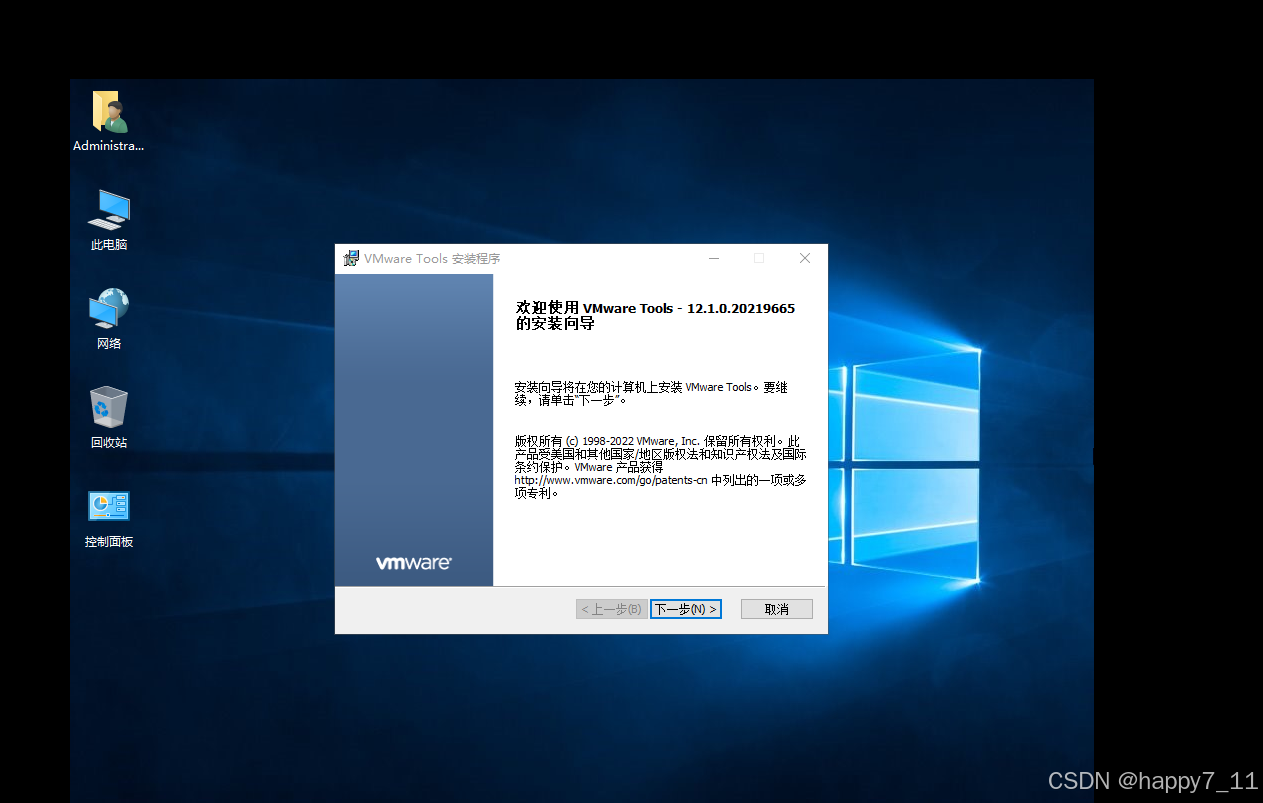Click the 欢迎使用 VMware Tools heading text

pos(655,316)
